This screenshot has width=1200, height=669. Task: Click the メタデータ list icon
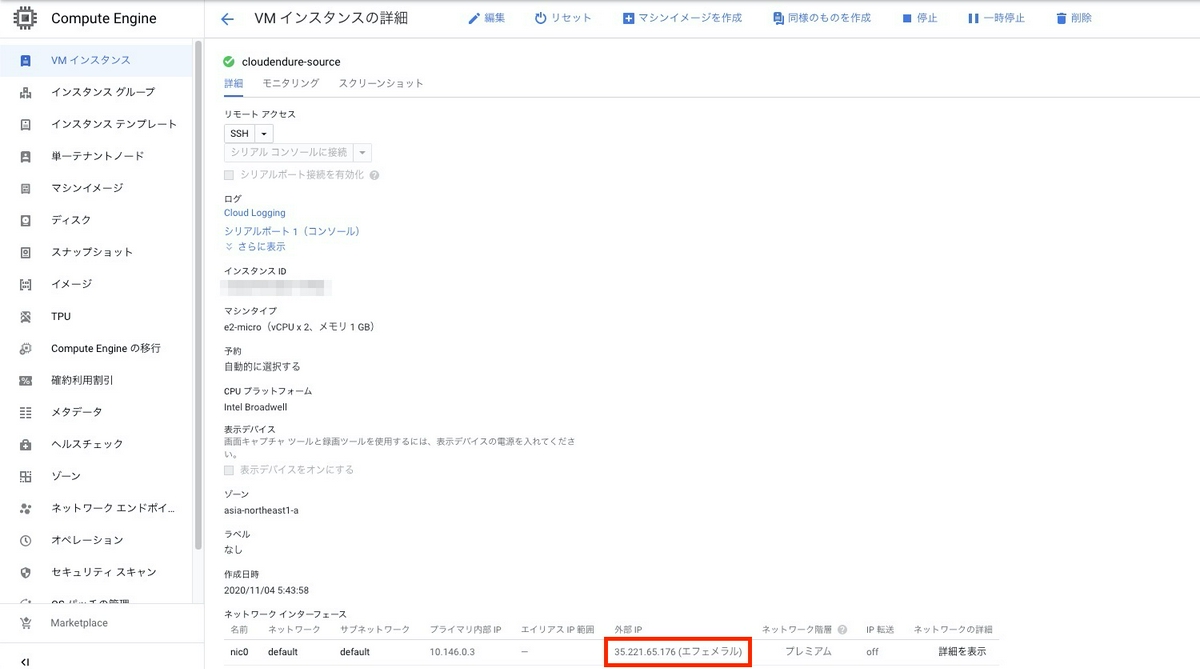(x=26, y=412)
